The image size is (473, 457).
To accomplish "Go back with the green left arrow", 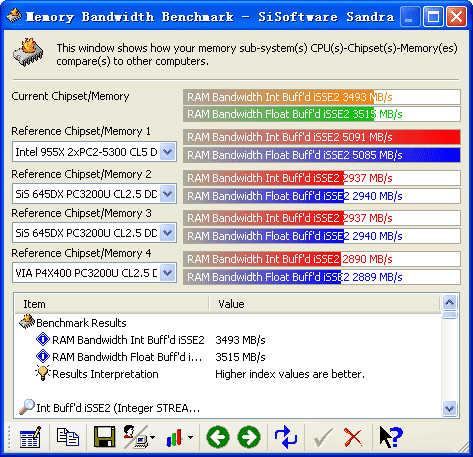I will [x=218, y=437].
